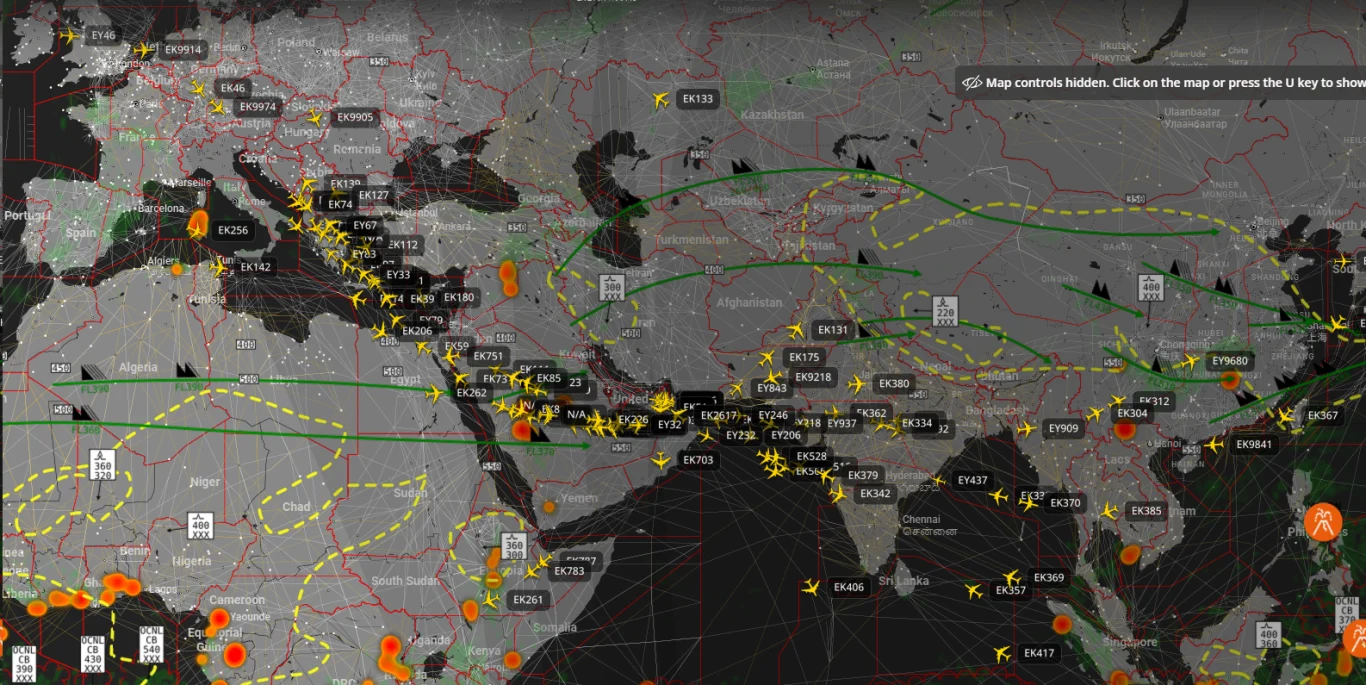Image resolution: width=1366 pixels, height=685 pixels.
Task: Click the EK74 flight label
Action: click(340, 204)
